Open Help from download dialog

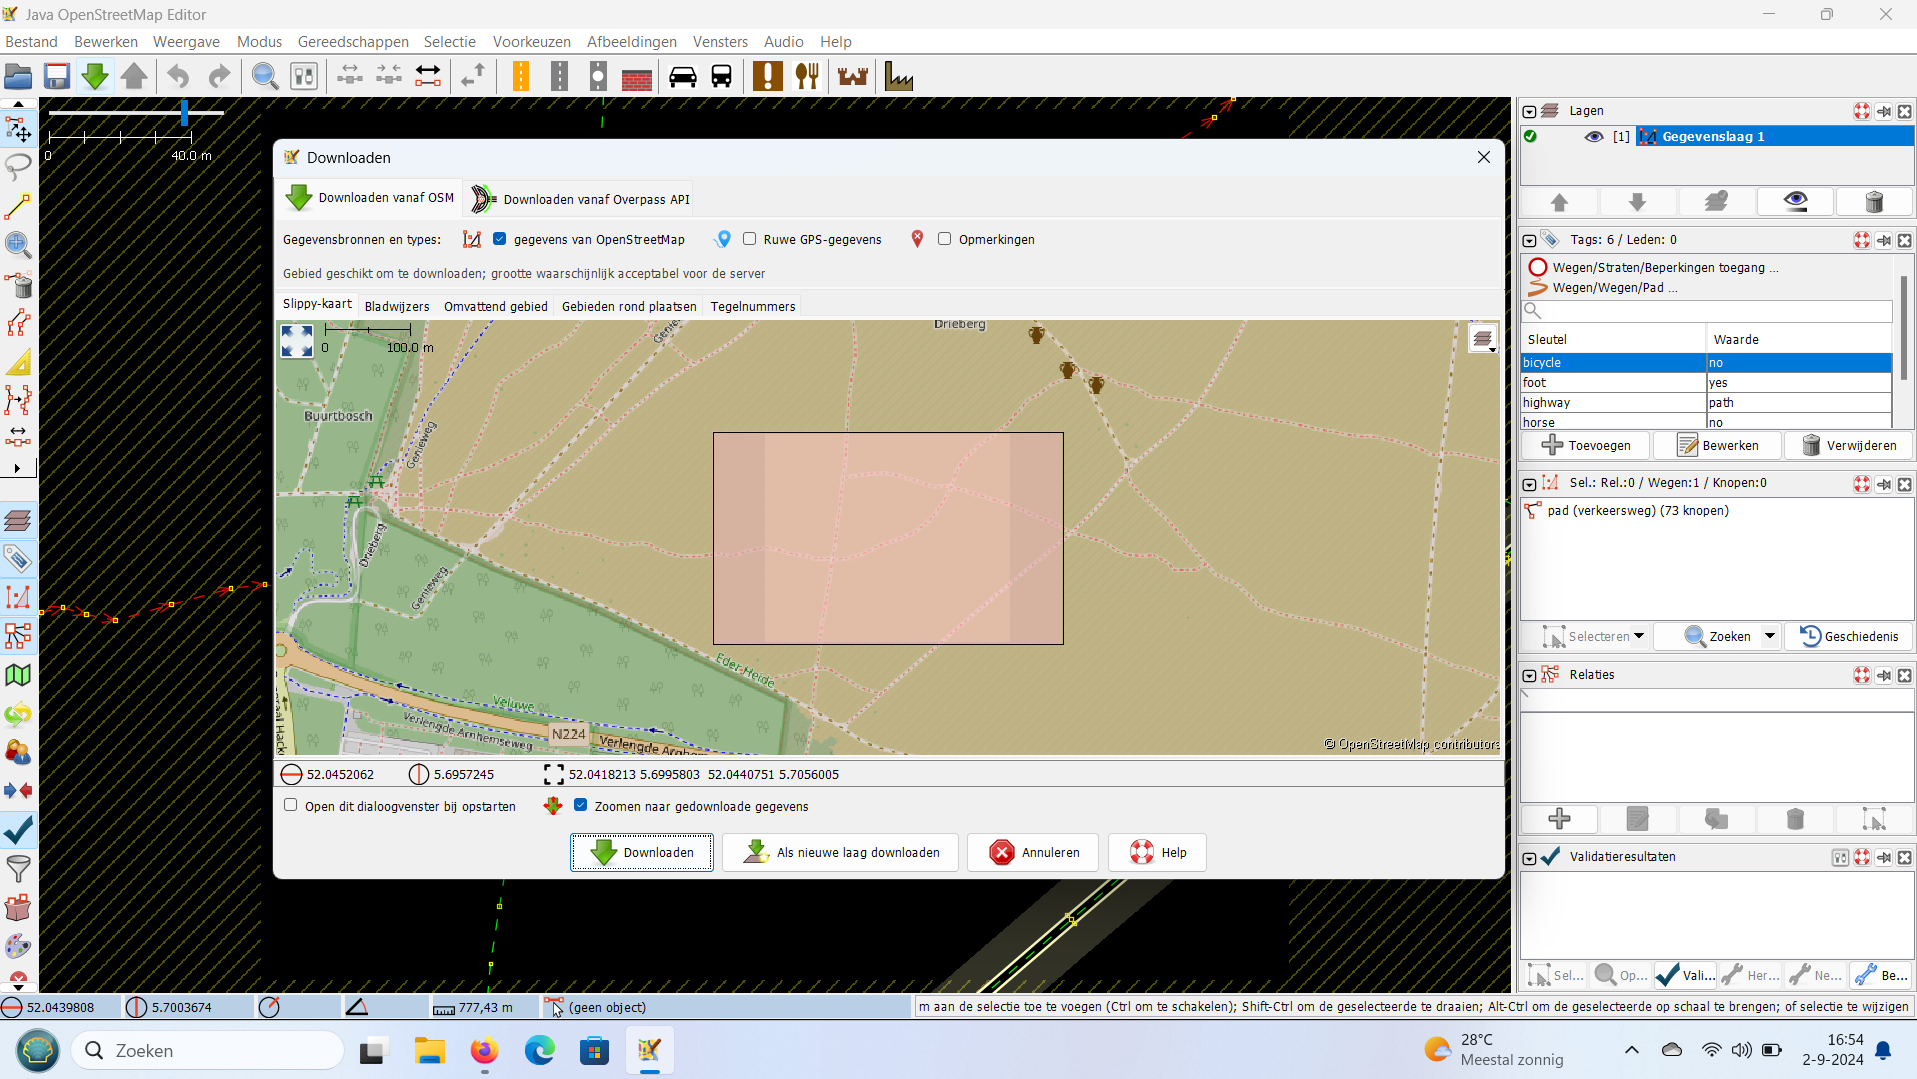pos(1157,852)
